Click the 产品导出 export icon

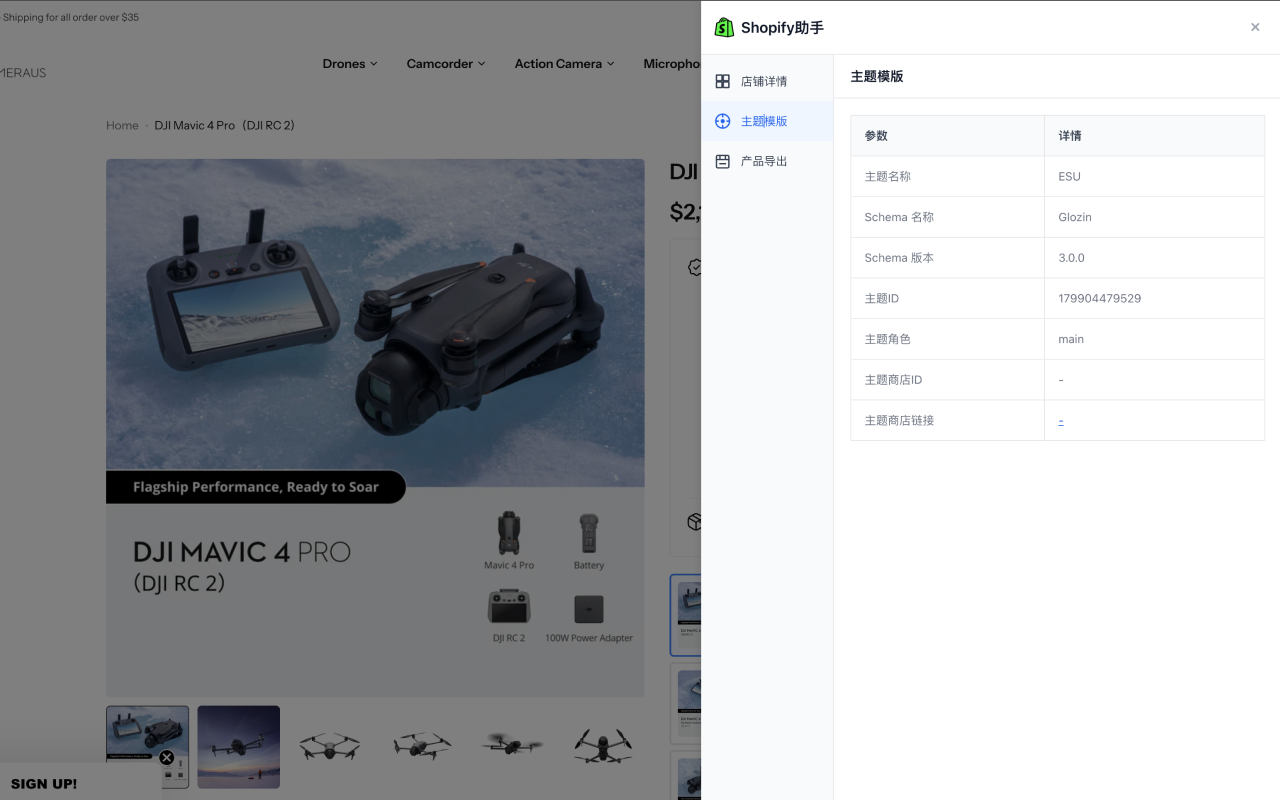[x=723, y=161]
